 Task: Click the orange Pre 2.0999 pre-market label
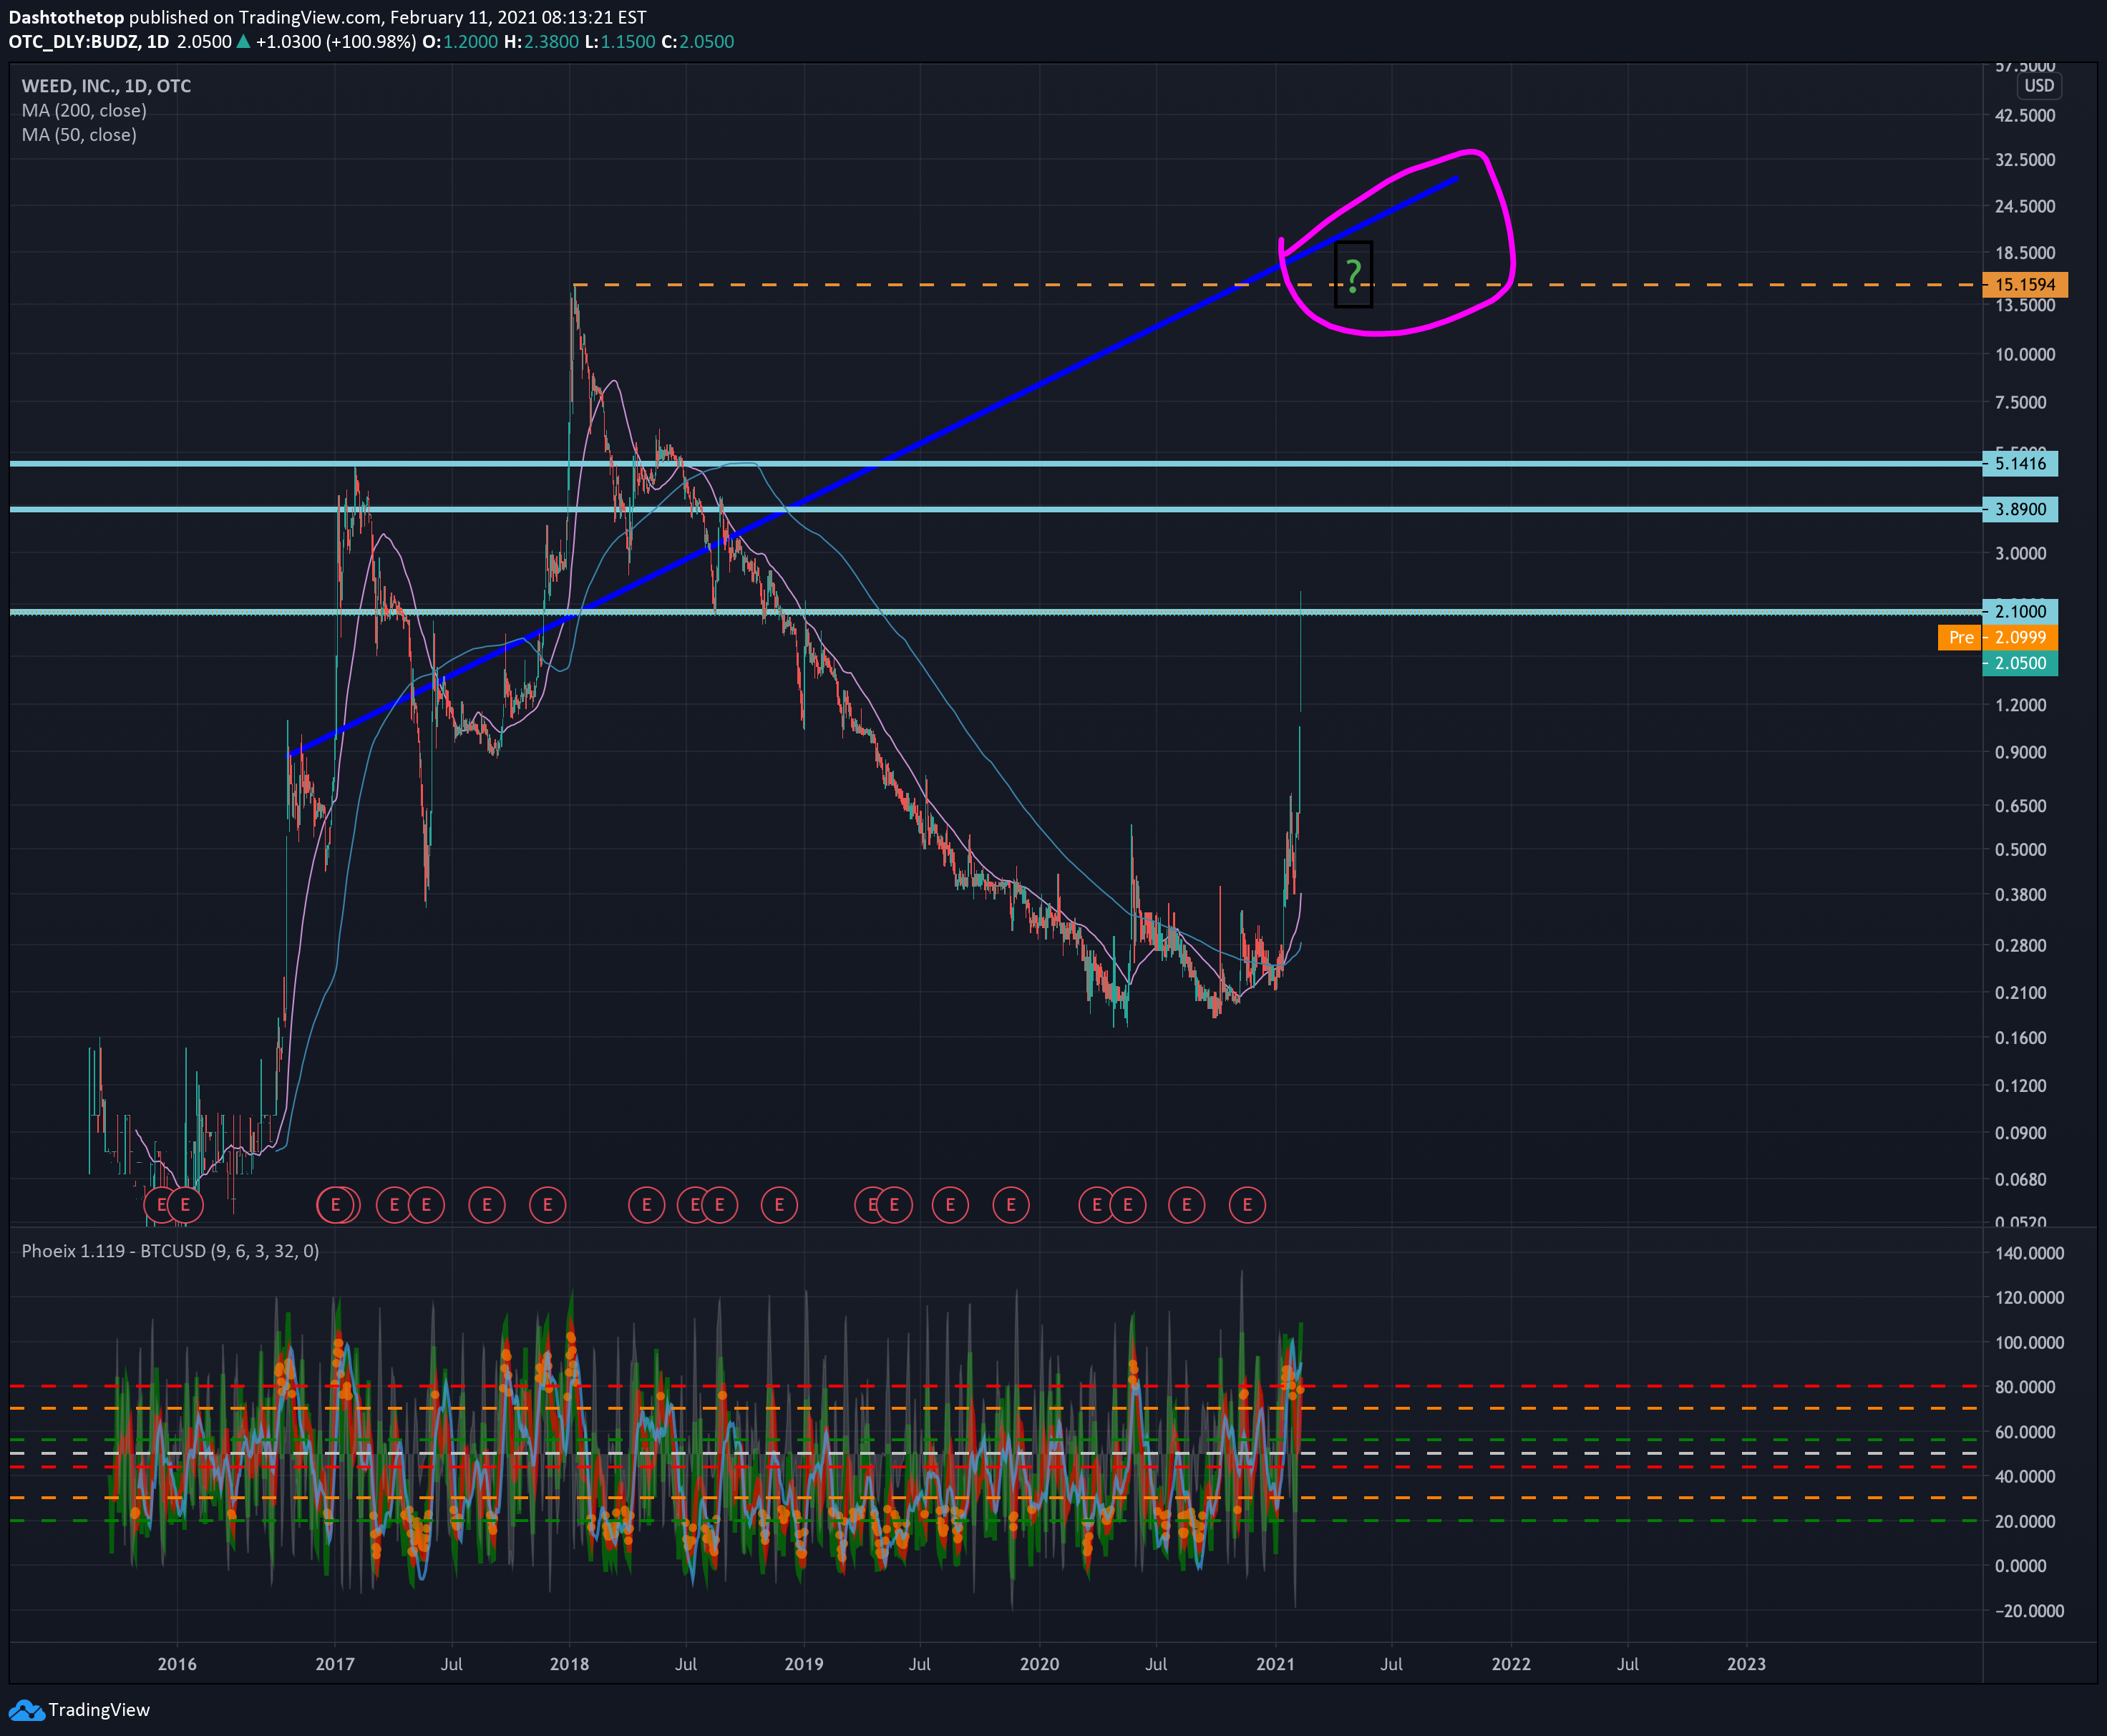click(1998, 637)
